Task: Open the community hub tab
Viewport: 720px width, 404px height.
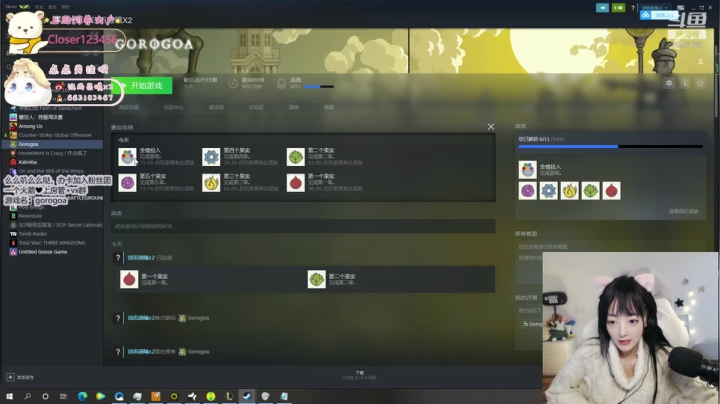Action: coord(173,107)
